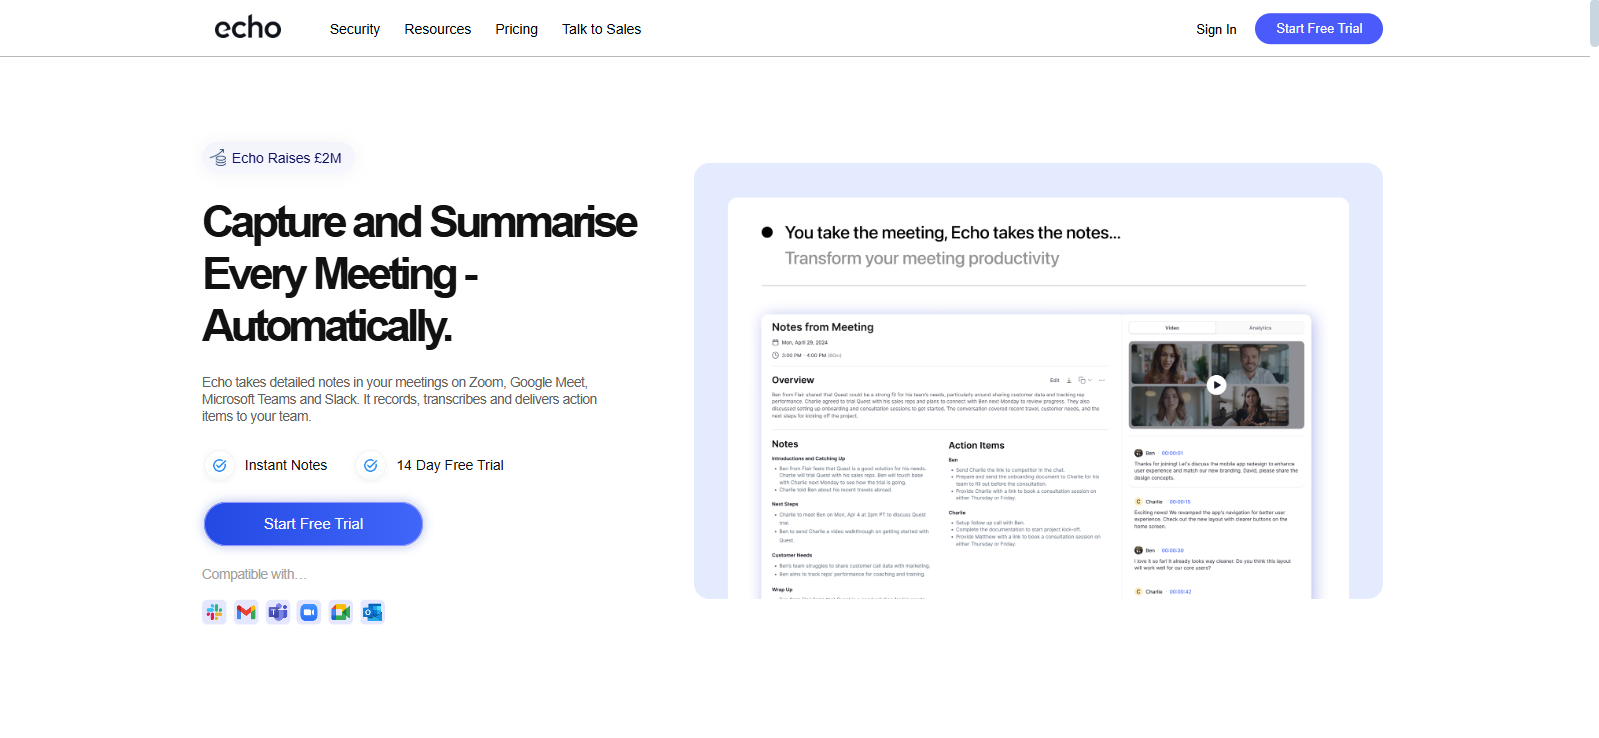1599x738 pixels.
Task: Play the meeting video preview
Action: coord(1216,385)
